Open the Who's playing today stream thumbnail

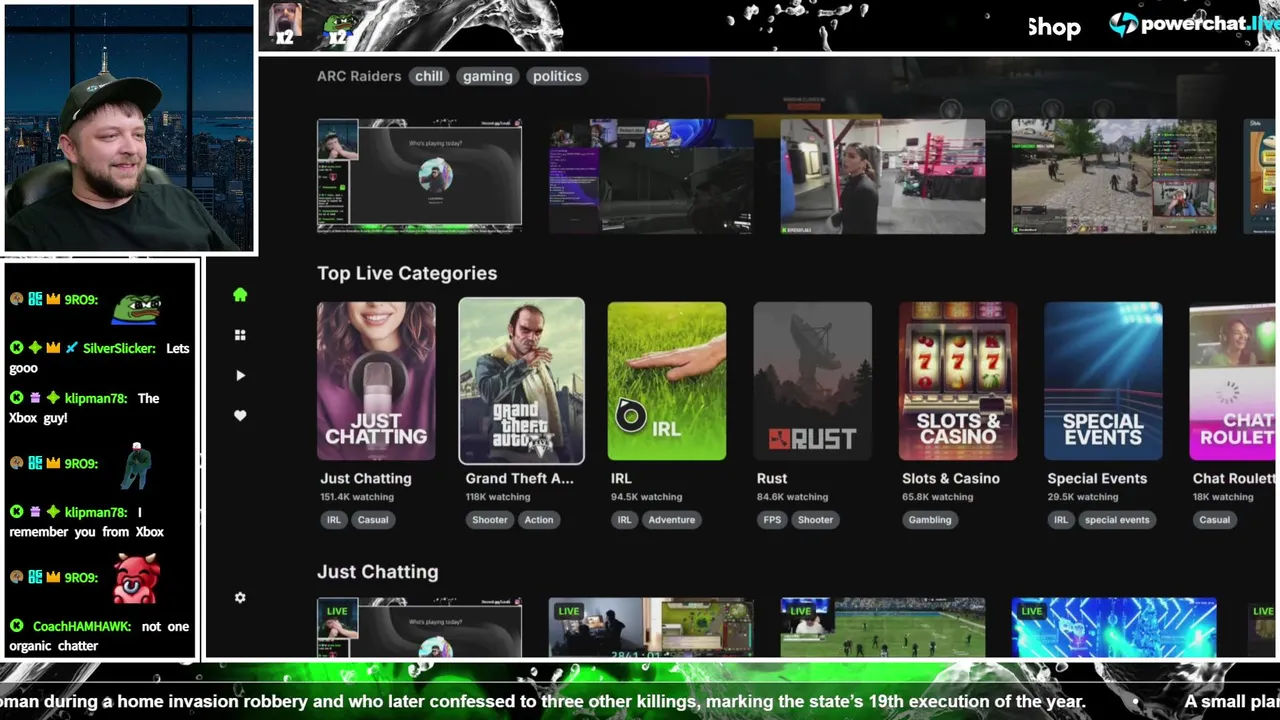click(419, 176)
